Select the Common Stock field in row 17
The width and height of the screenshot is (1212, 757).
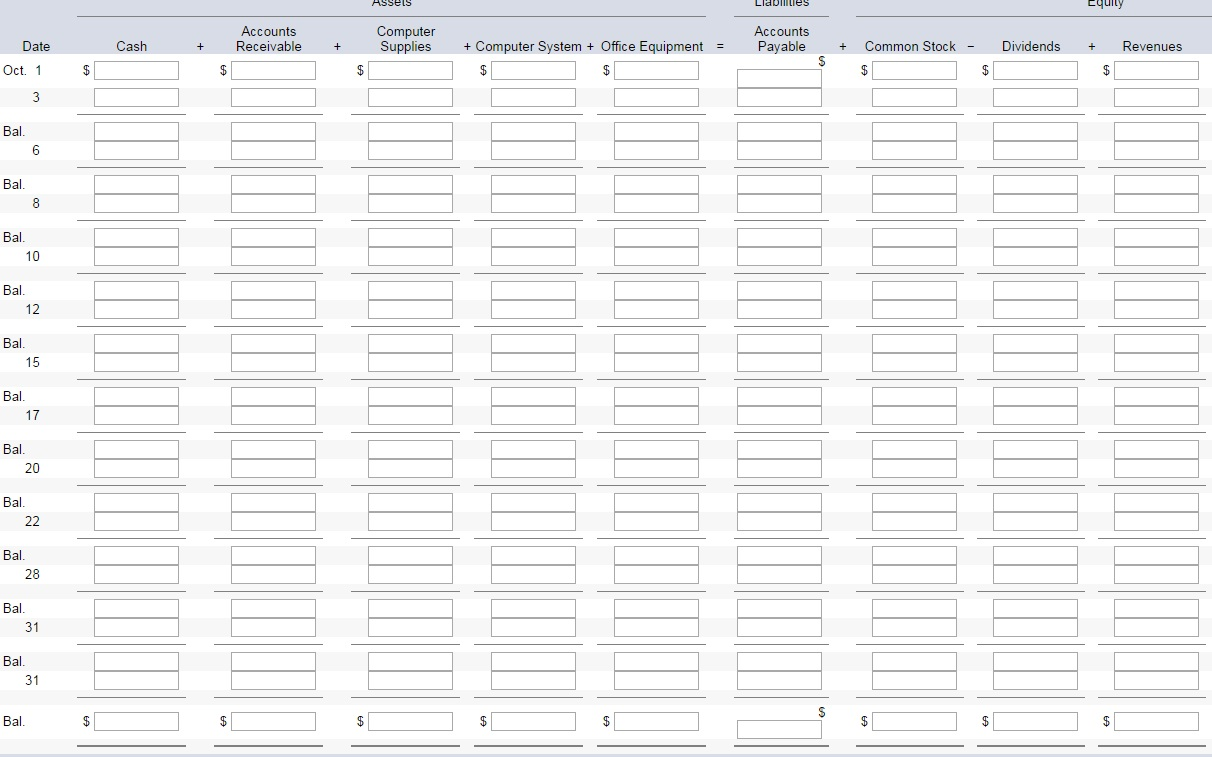point(914,415)
